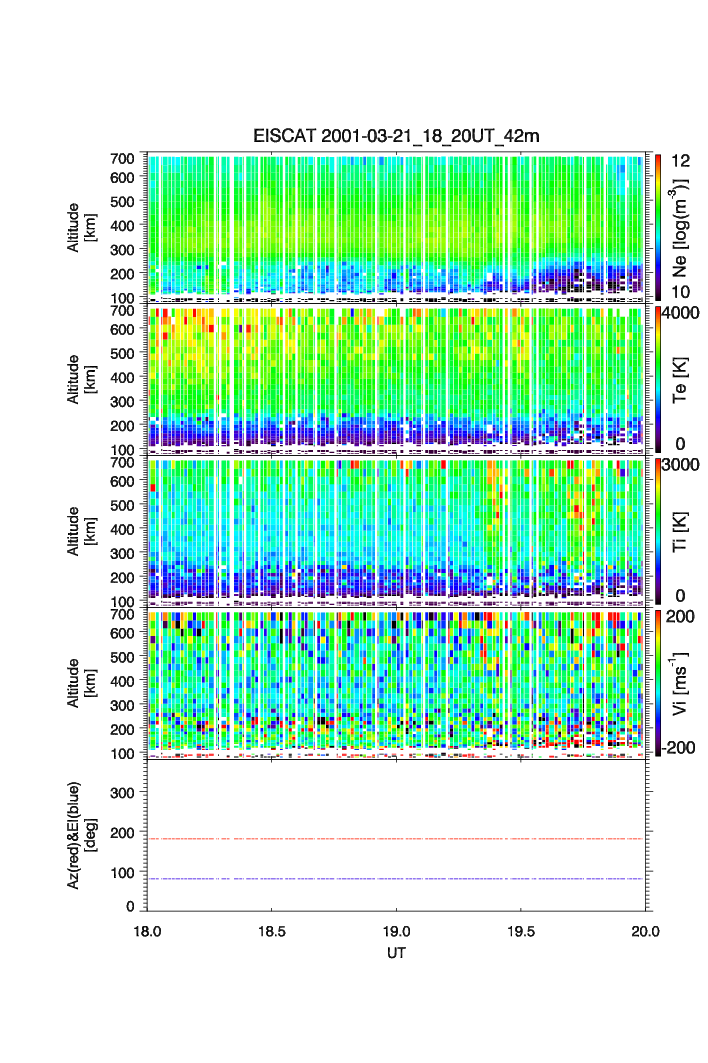The image size is (708, 1063).
Task: Click the Altitude [km] label of top panel
Action: click(80, 226)
